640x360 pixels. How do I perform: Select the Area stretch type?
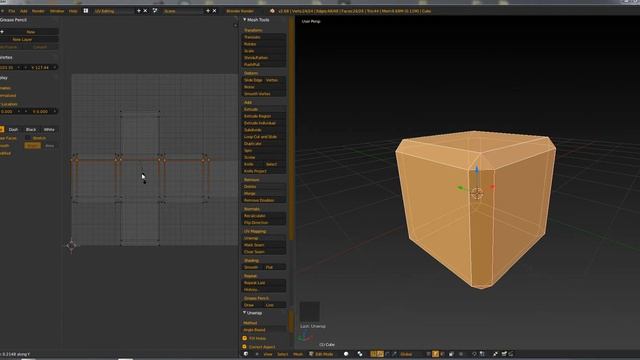pos(49,146)
